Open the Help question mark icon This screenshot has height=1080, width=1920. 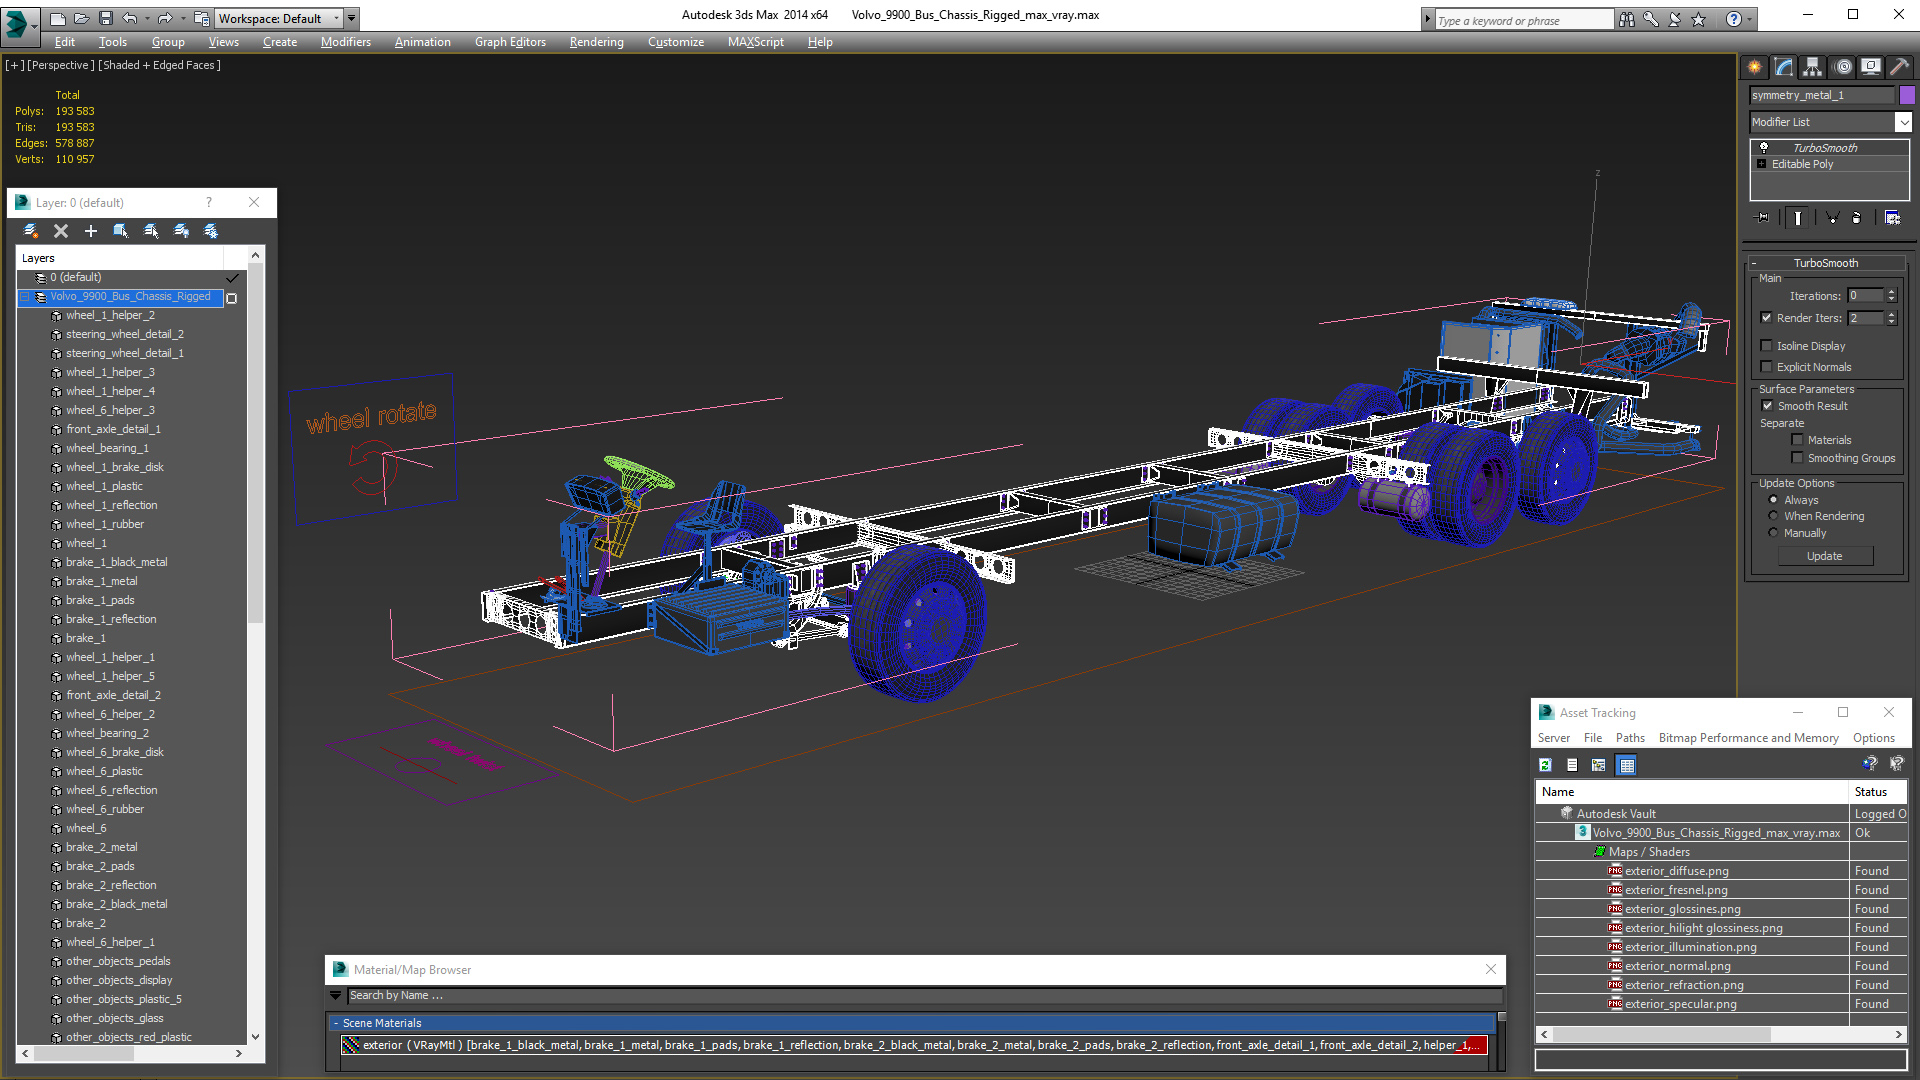click(x=1734, y=19)
